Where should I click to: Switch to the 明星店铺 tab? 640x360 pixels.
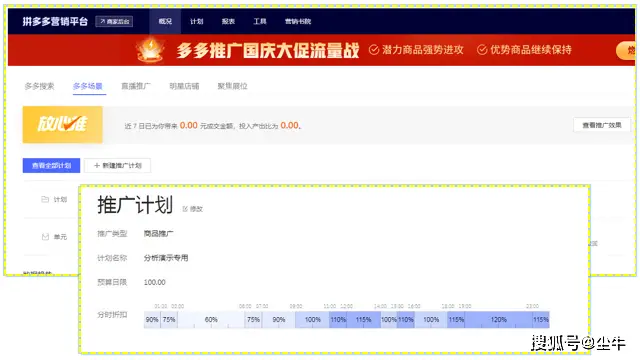click(x=184, y=86)
